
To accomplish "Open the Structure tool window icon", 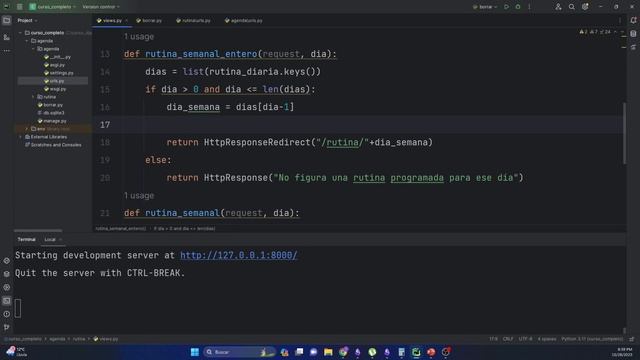I will coord(7,37).
